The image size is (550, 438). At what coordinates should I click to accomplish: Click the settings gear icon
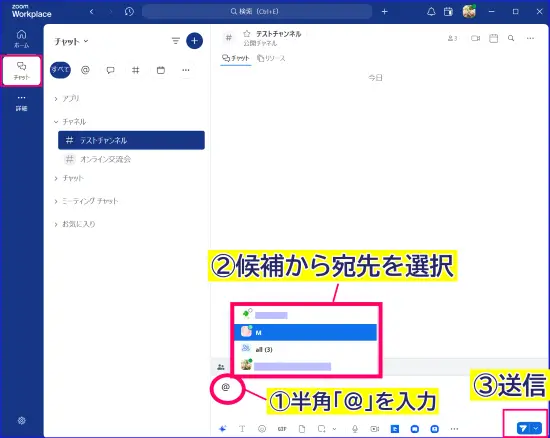pyautogui.click(x=21, y=420)
